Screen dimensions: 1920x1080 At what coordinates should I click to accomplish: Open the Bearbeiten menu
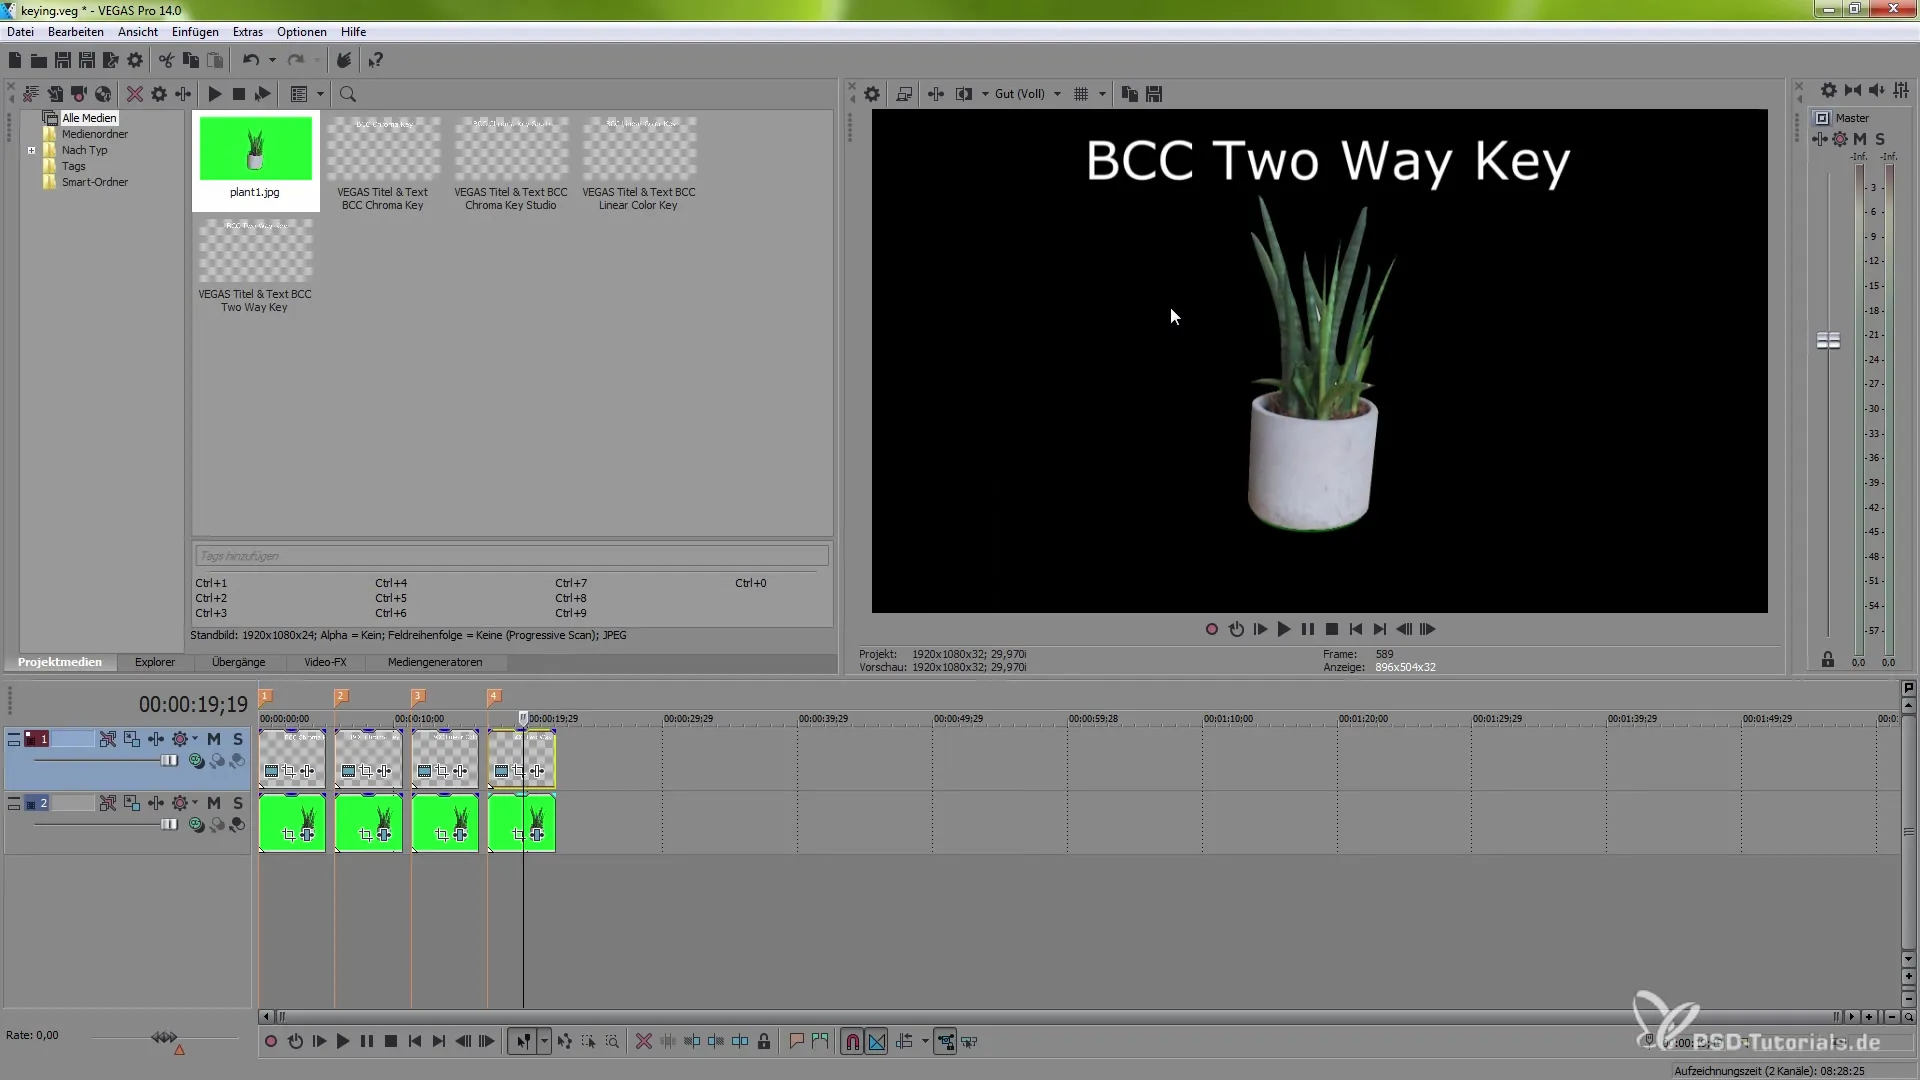point(76,32)
